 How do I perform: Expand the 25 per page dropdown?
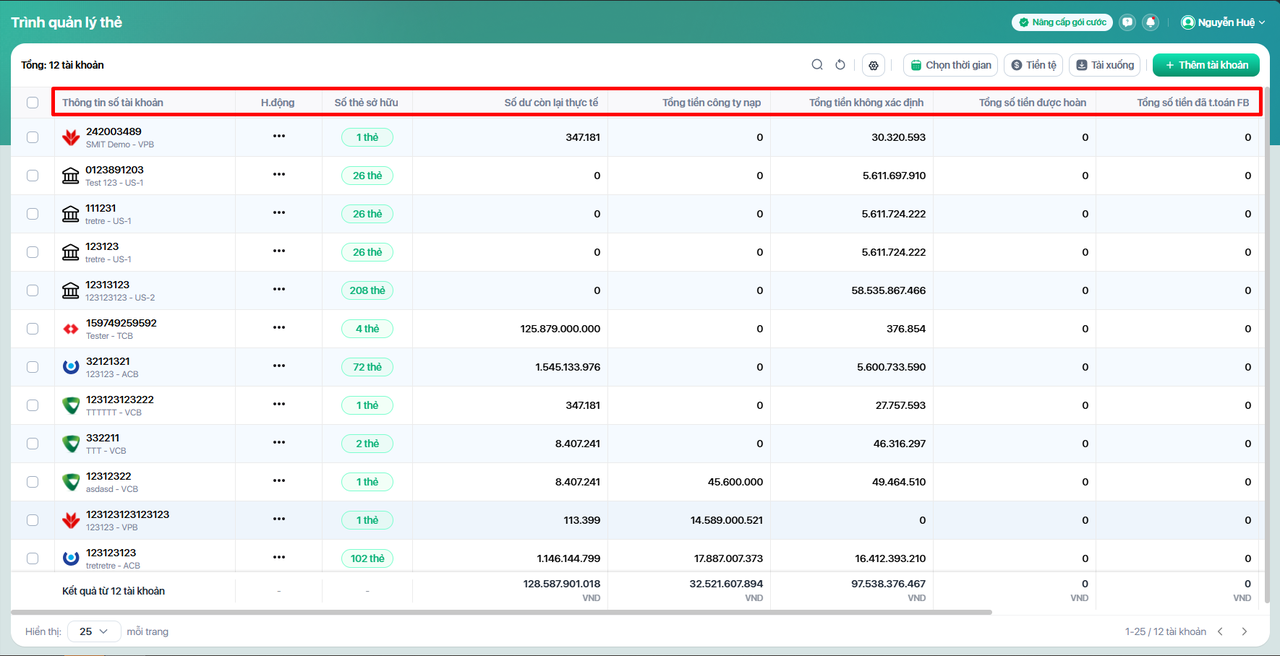pos(94,632)
